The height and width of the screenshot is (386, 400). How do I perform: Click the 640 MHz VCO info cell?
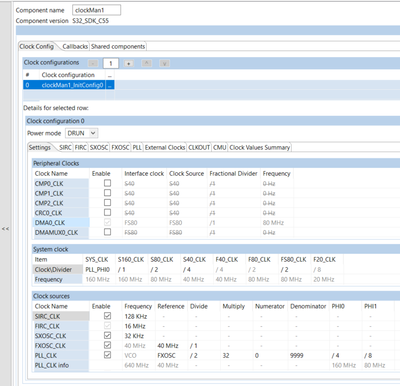tap(138, 365)
